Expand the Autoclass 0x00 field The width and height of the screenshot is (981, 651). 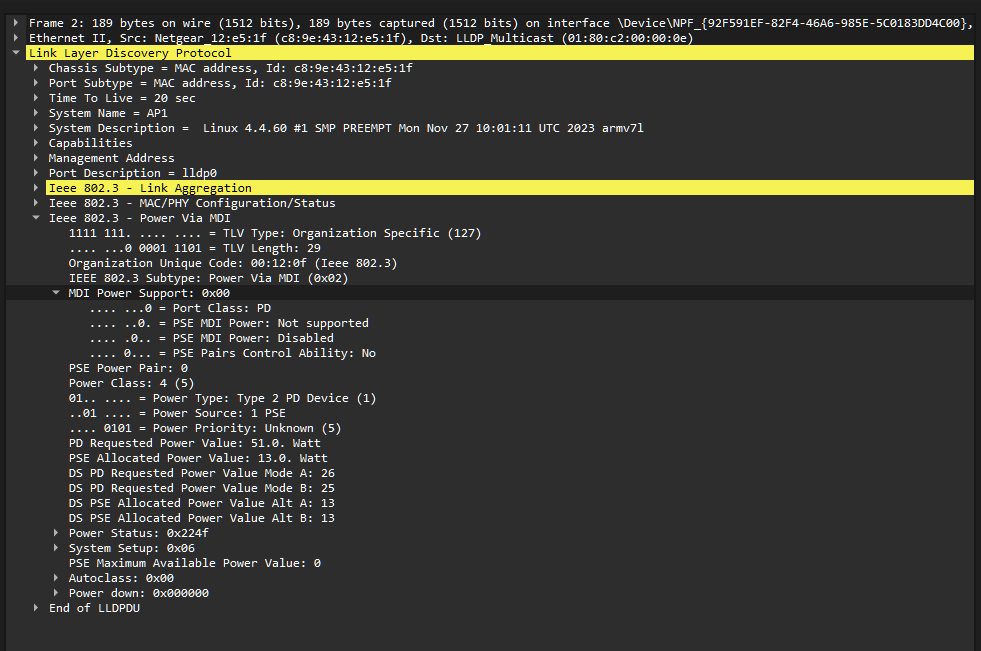tap(57, 578)
